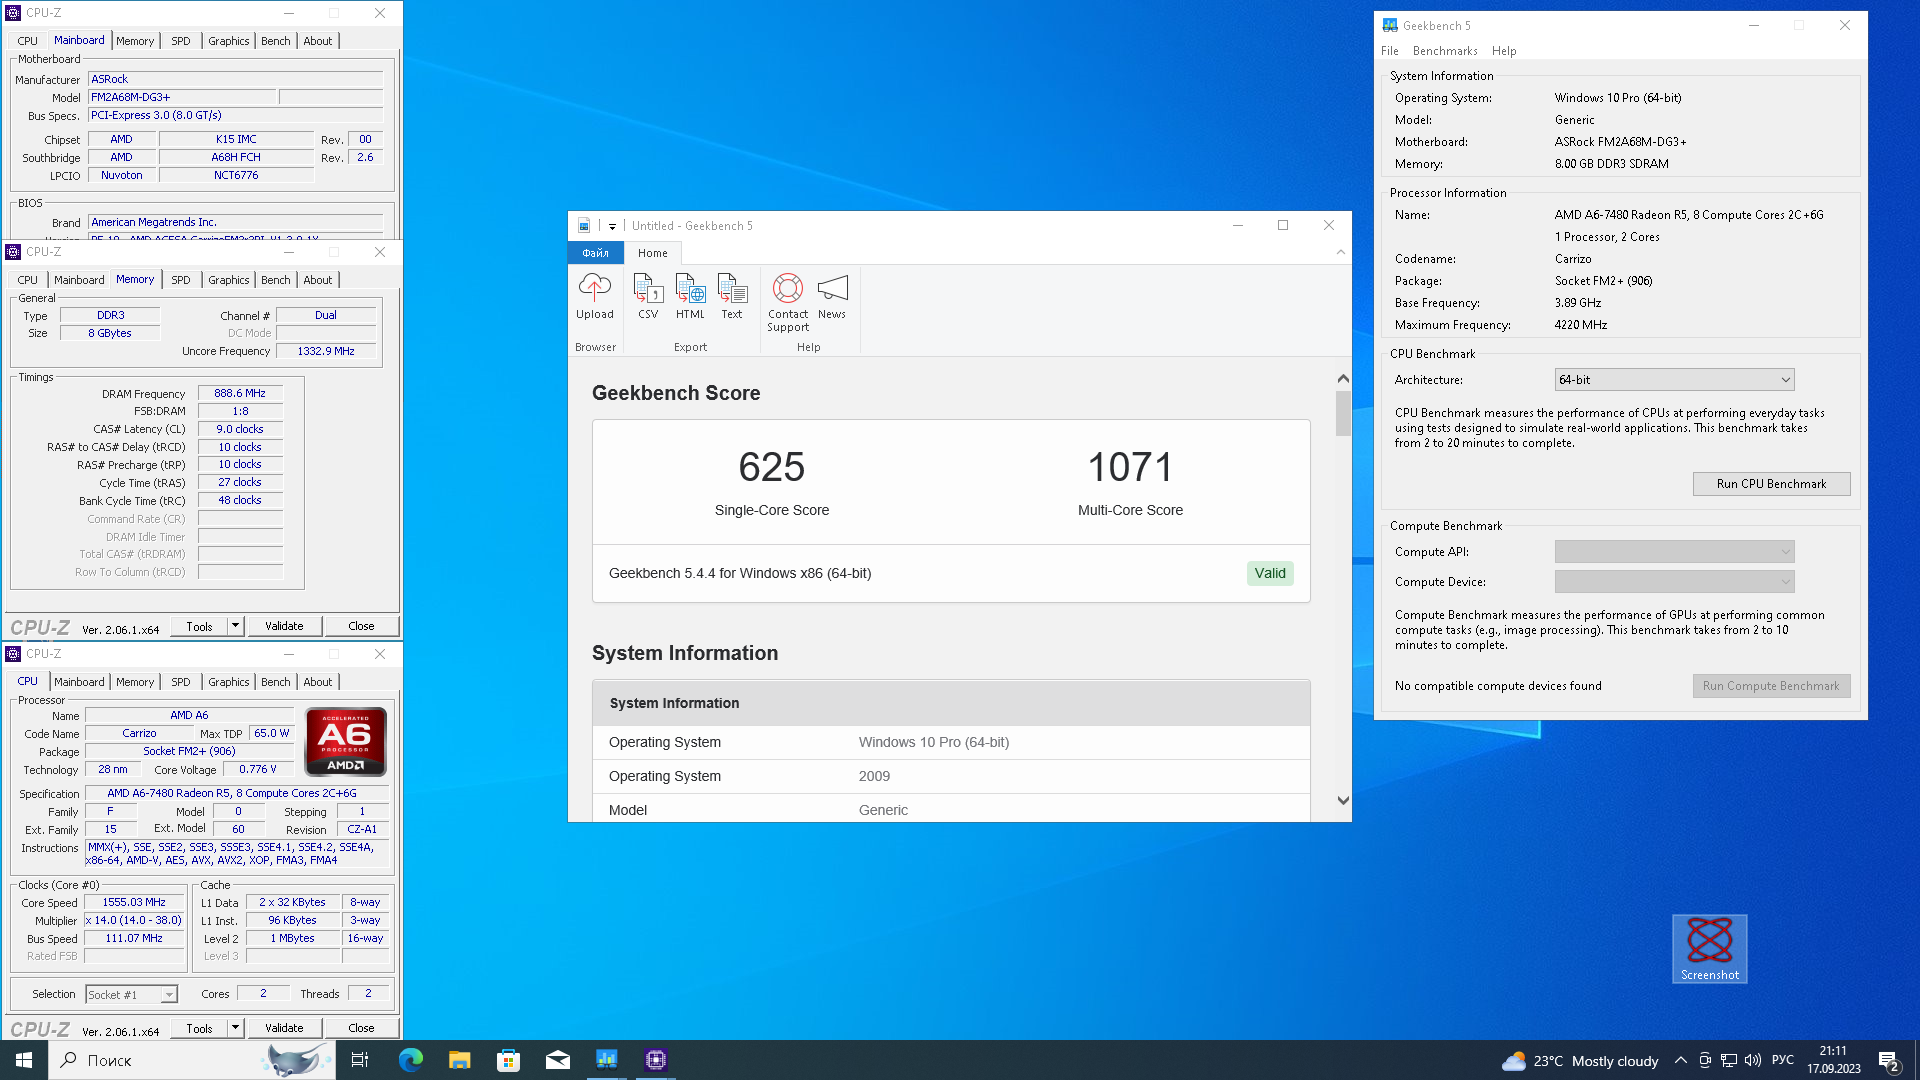Click the AMD A6 processor logo
1920x1080 pixels.
click(345, 742)
